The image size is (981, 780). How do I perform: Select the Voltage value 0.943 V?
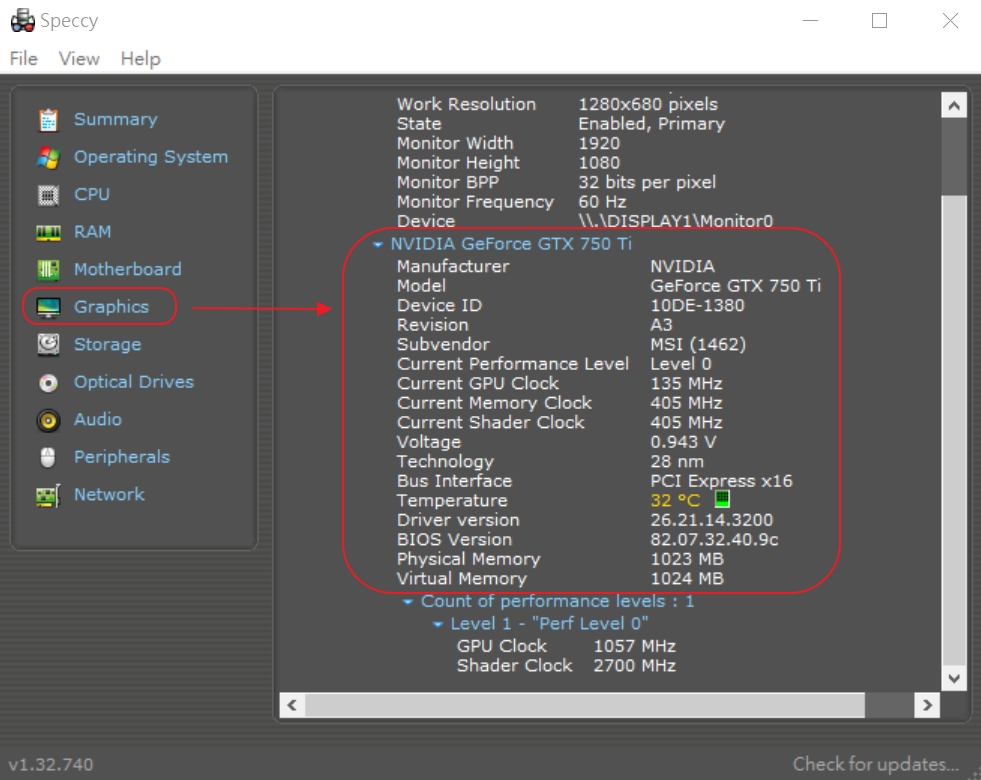click(683, 442)
